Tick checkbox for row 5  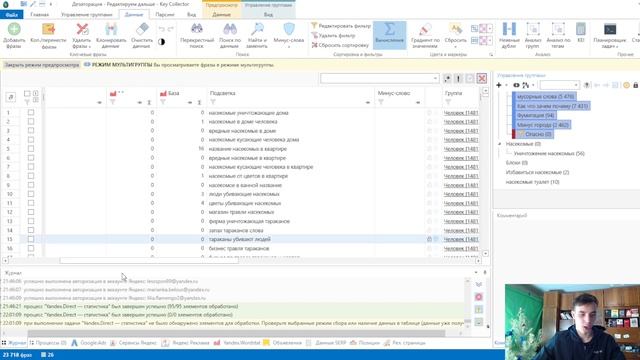[31, 149]
